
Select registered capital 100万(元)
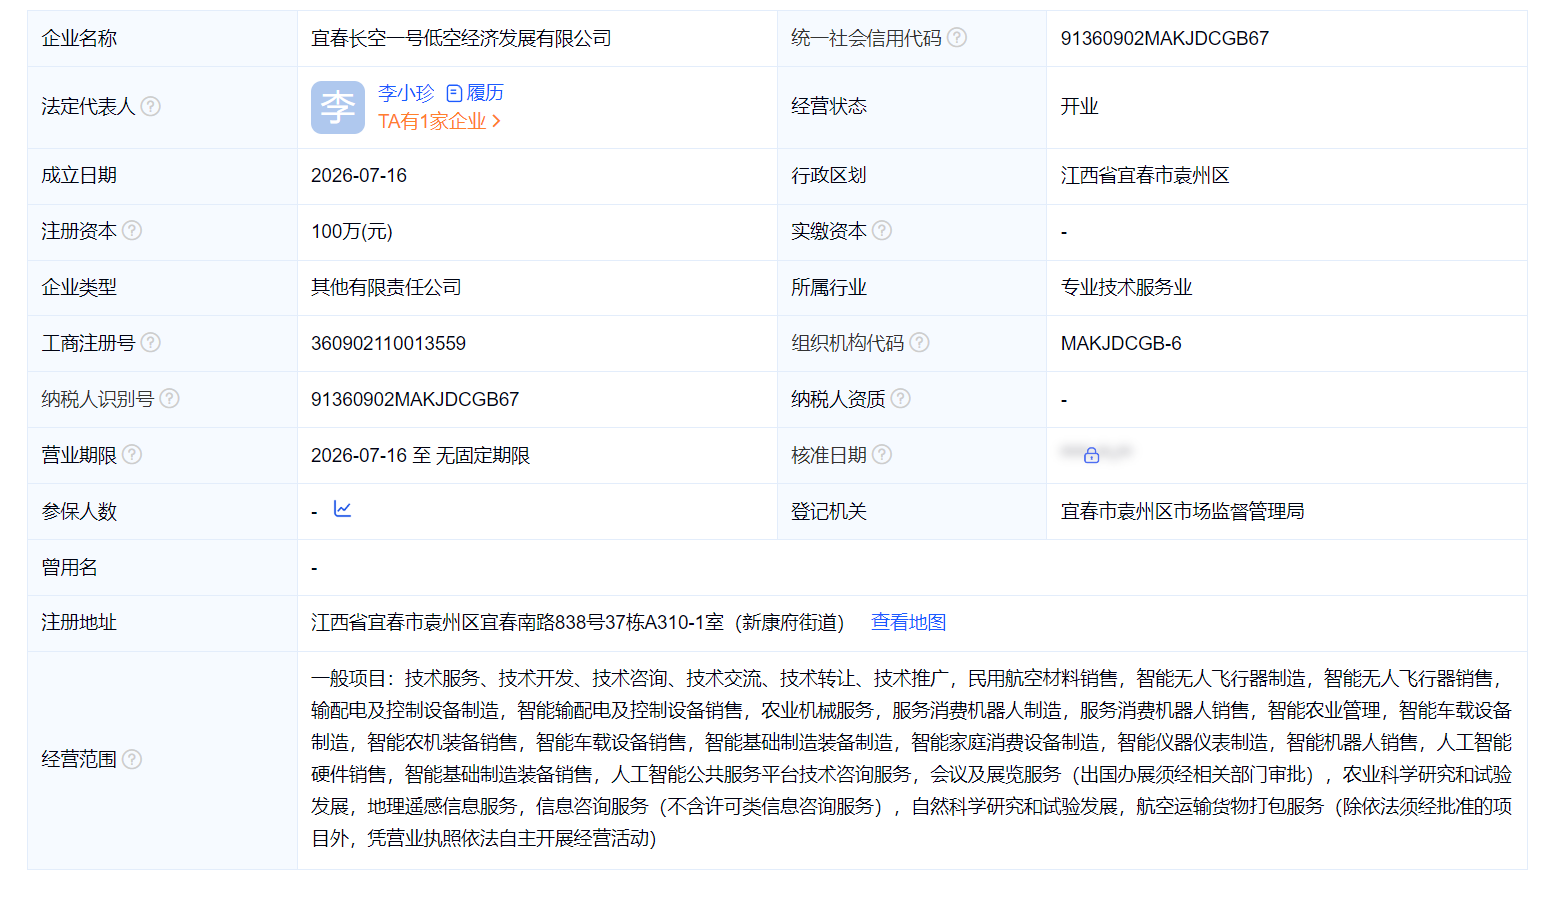coord(352,231)
